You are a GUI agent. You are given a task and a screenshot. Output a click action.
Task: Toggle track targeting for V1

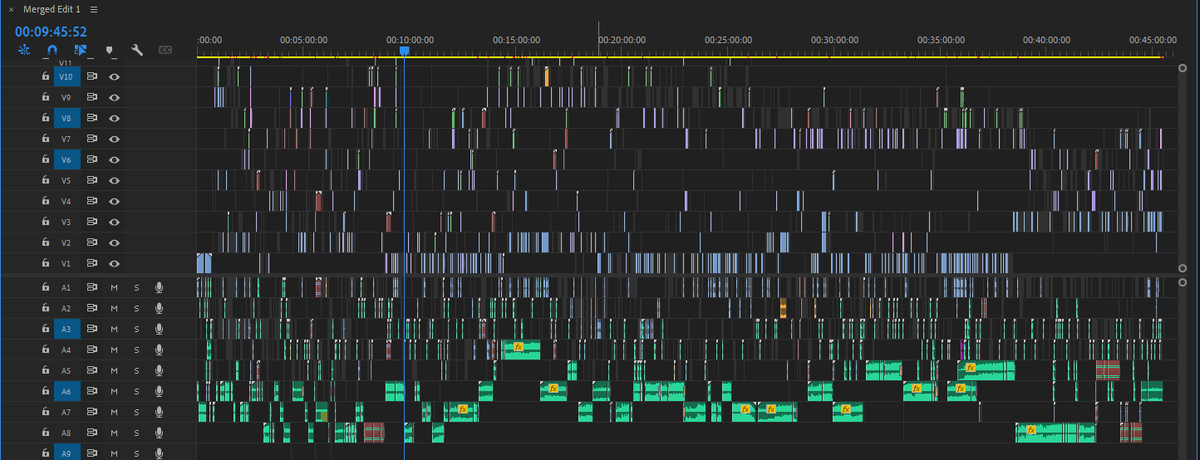[66, 264]
